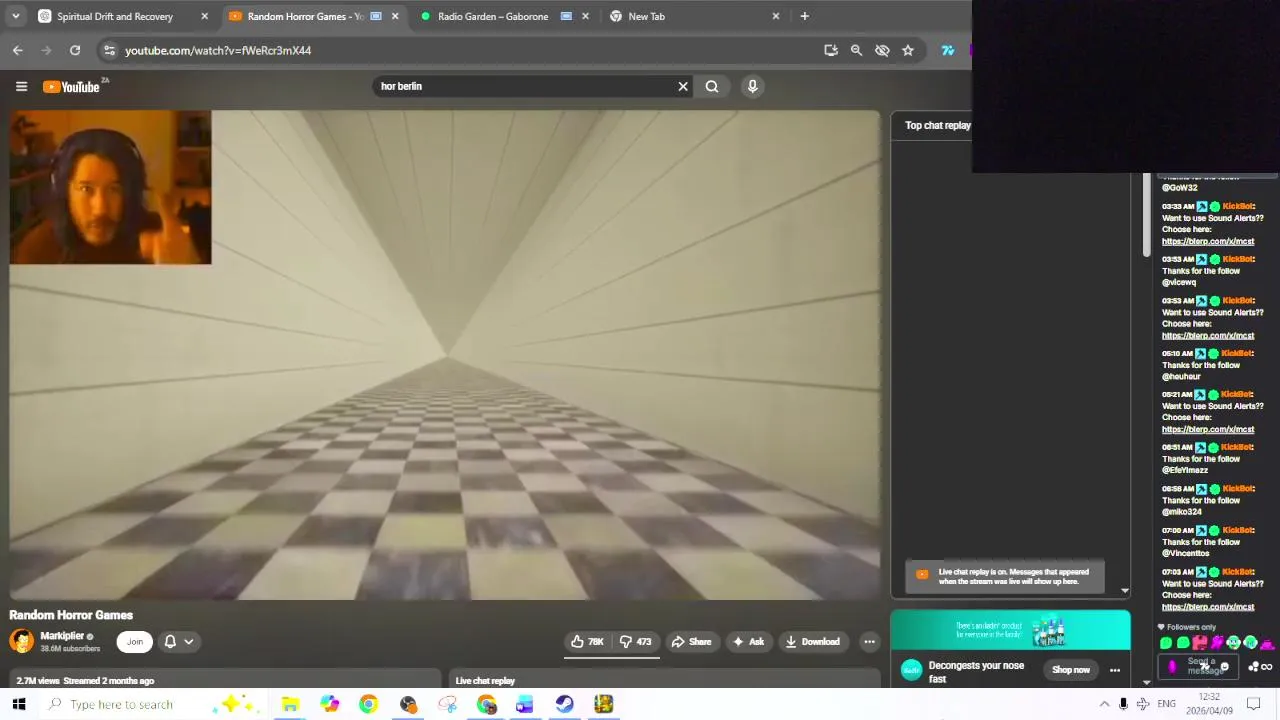Close the Random Horror Games tab
Screen dimensions: 1280x720
click(x=395, y=16)
